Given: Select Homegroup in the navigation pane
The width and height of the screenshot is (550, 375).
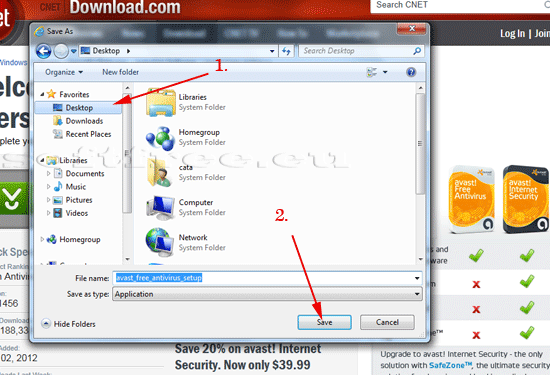Looking at the screenshot, I should 80,240.
